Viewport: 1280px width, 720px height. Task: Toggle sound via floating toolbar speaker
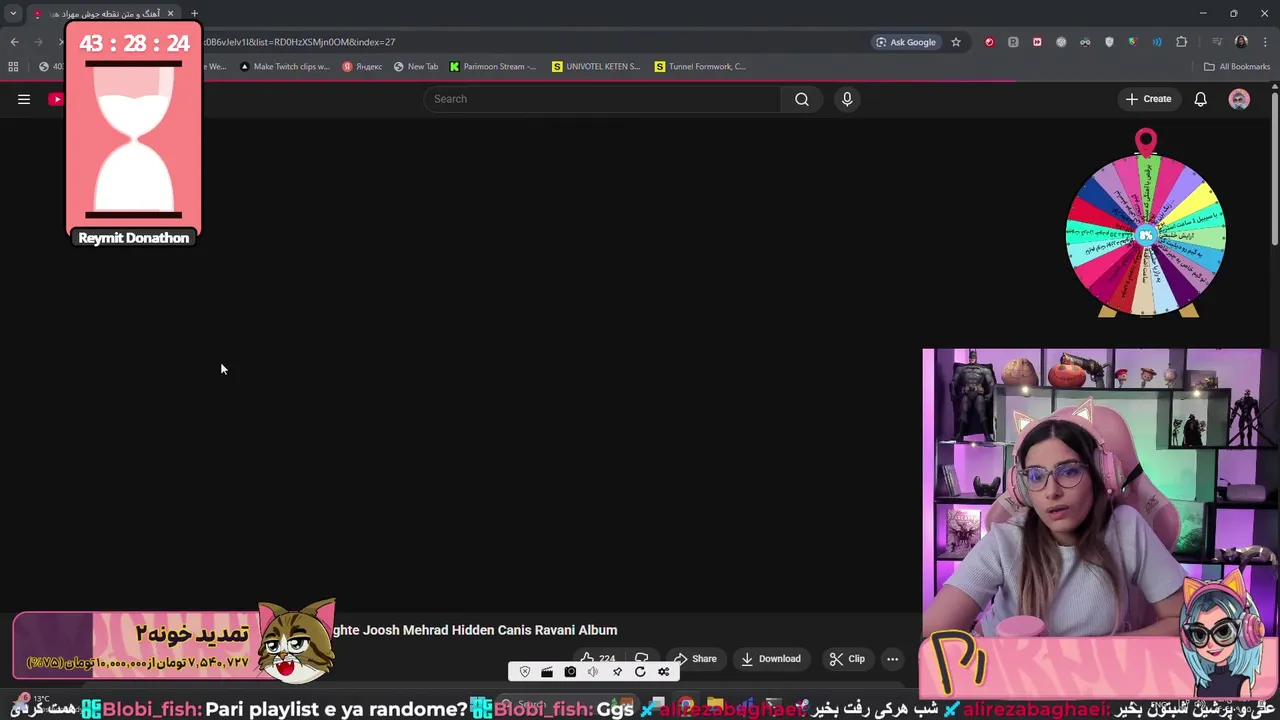[x=593, y=672]
